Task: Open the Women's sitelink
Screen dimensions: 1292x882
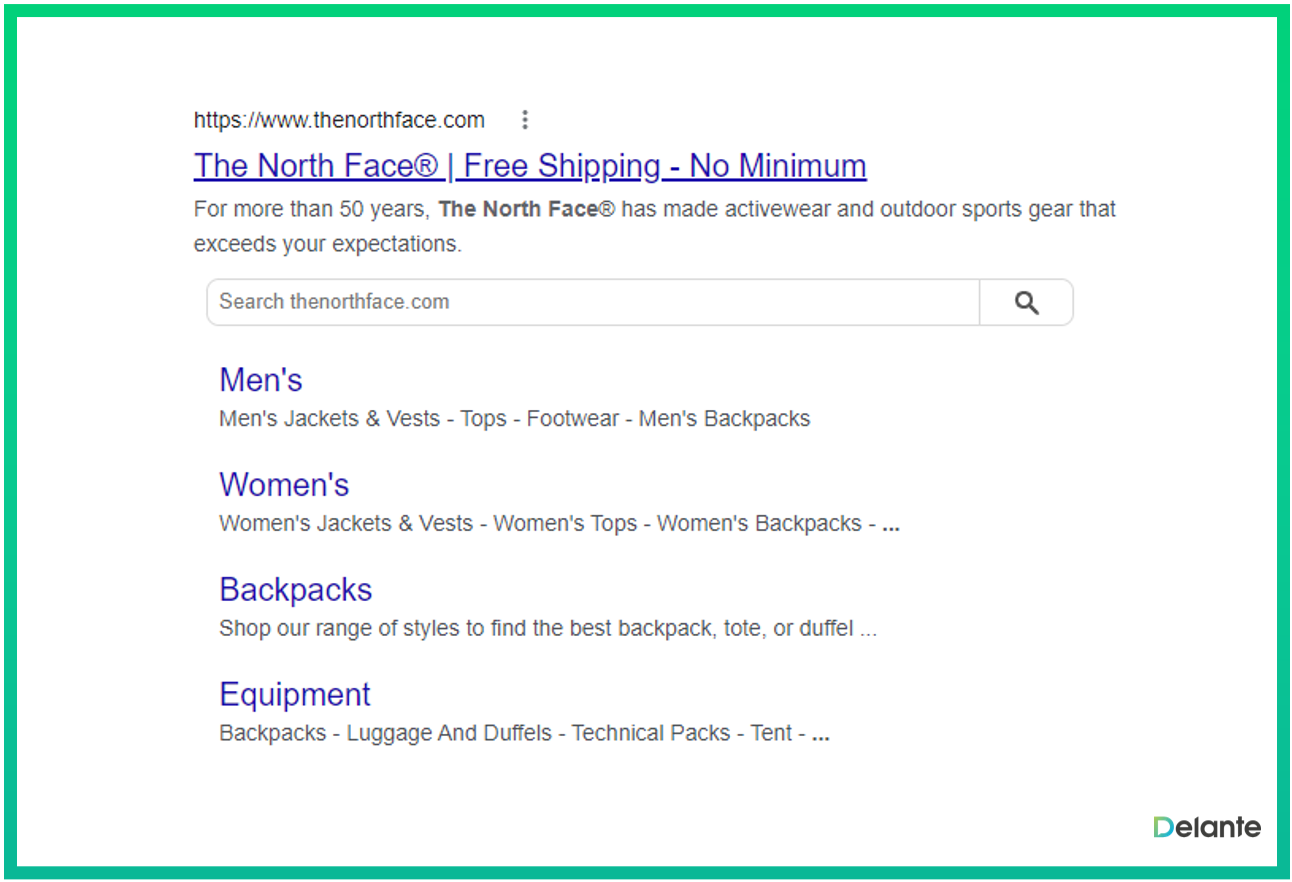Action: pyautogui.click(x=284, y=485)
